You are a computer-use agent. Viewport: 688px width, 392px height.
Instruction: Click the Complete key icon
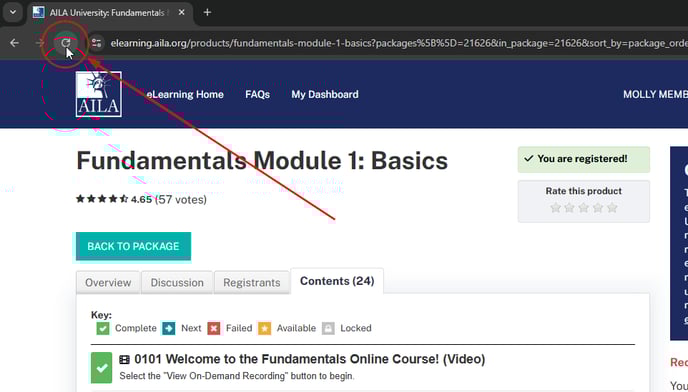point(103,328)
